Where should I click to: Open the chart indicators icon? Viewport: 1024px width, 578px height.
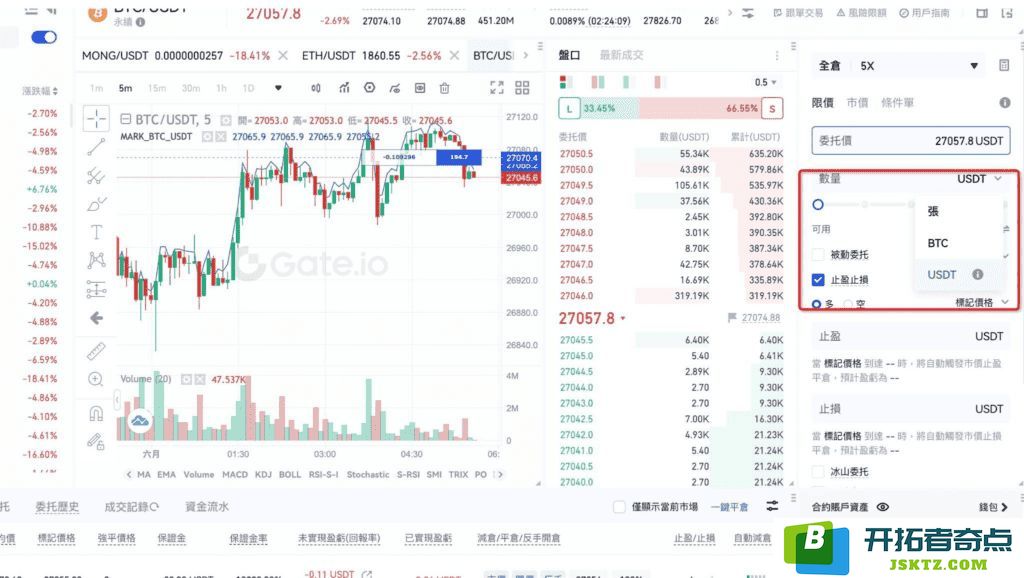pyautogui.click(x=344, y=88)
